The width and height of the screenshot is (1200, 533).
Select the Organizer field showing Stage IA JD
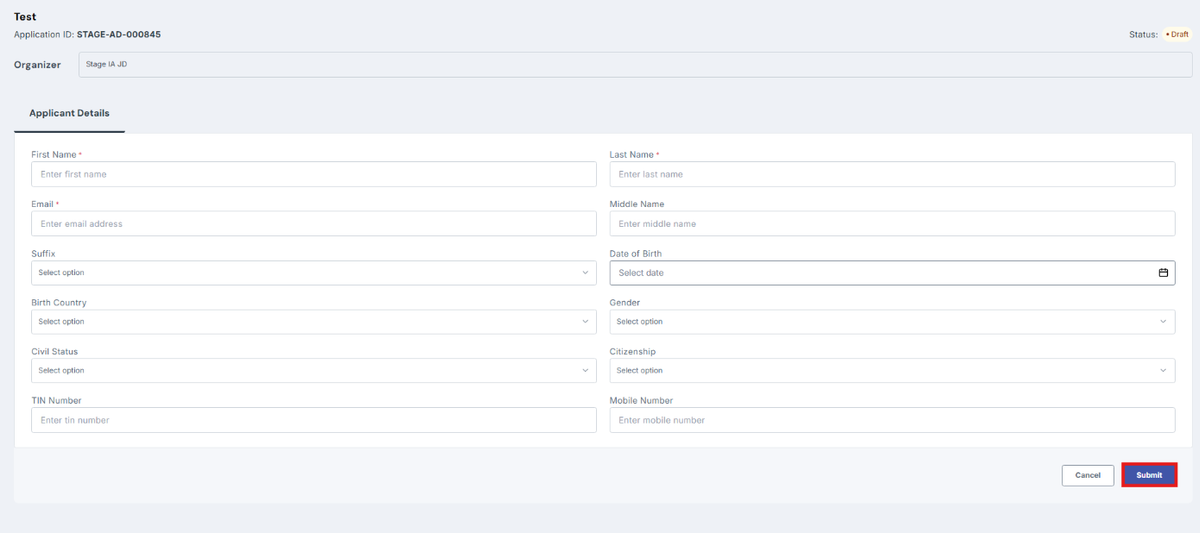635,65
